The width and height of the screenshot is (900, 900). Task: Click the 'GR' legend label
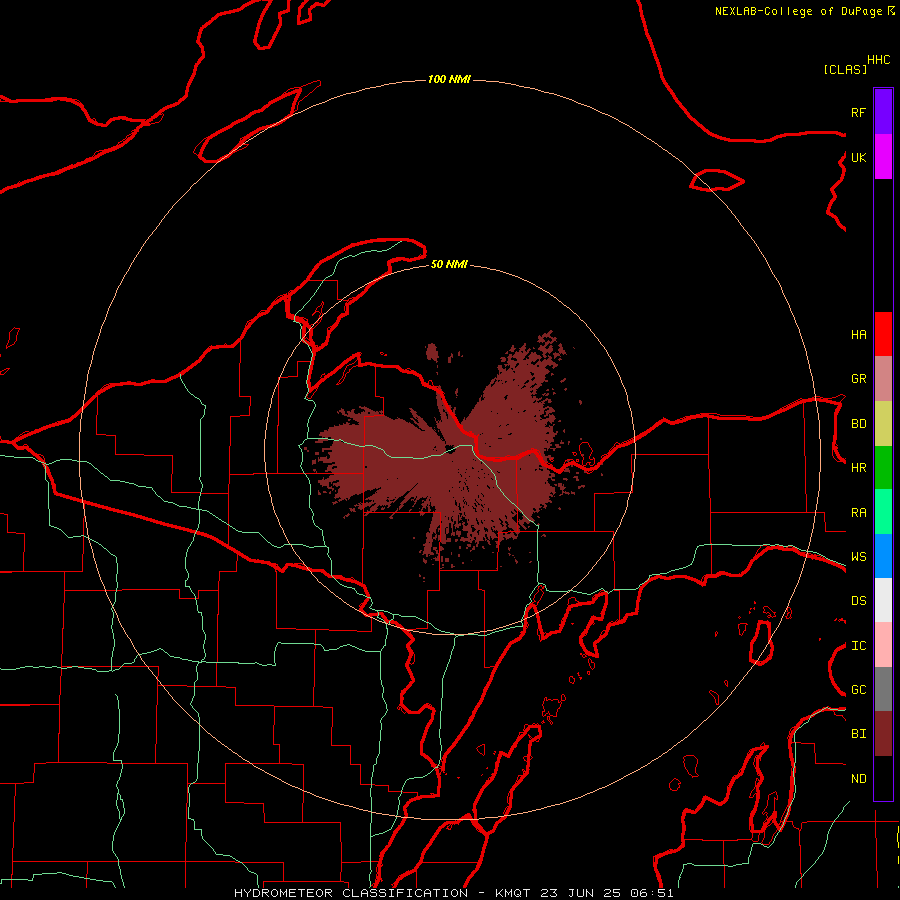(x=858, y=379)
